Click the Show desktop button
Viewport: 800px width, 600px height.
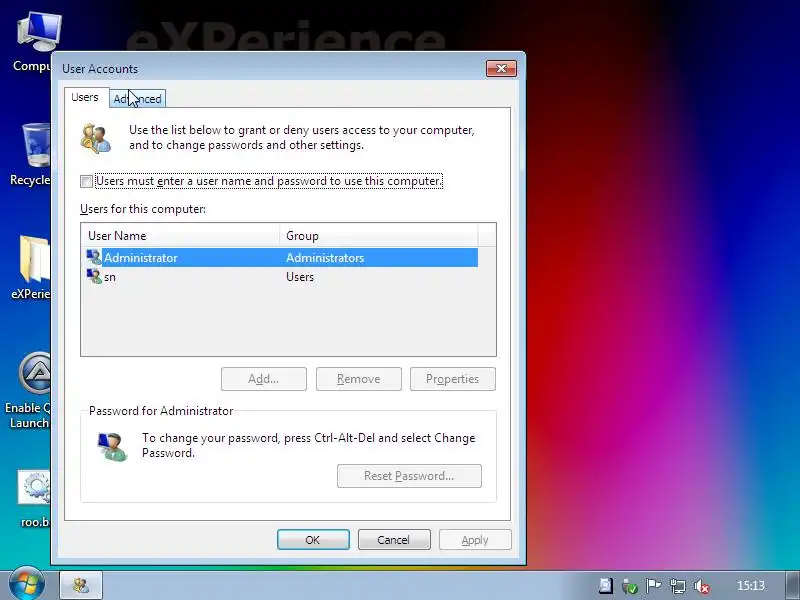click(x=792, y=585)
